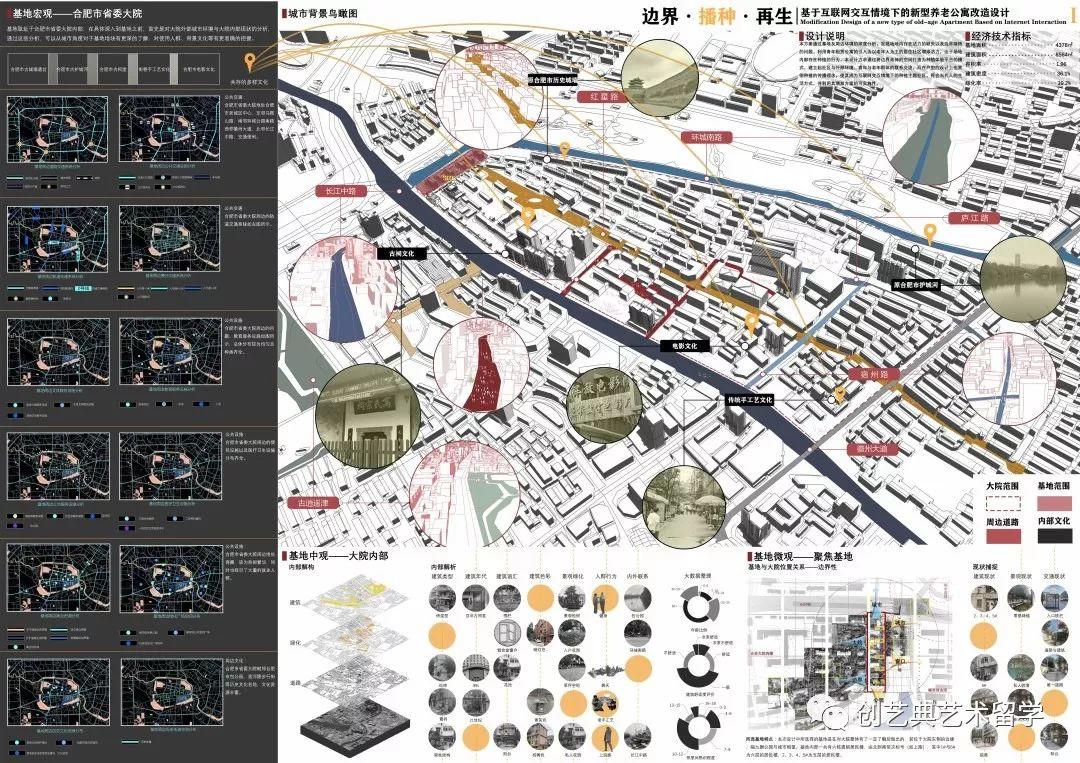Select the 建筑类型 column header

442,576
